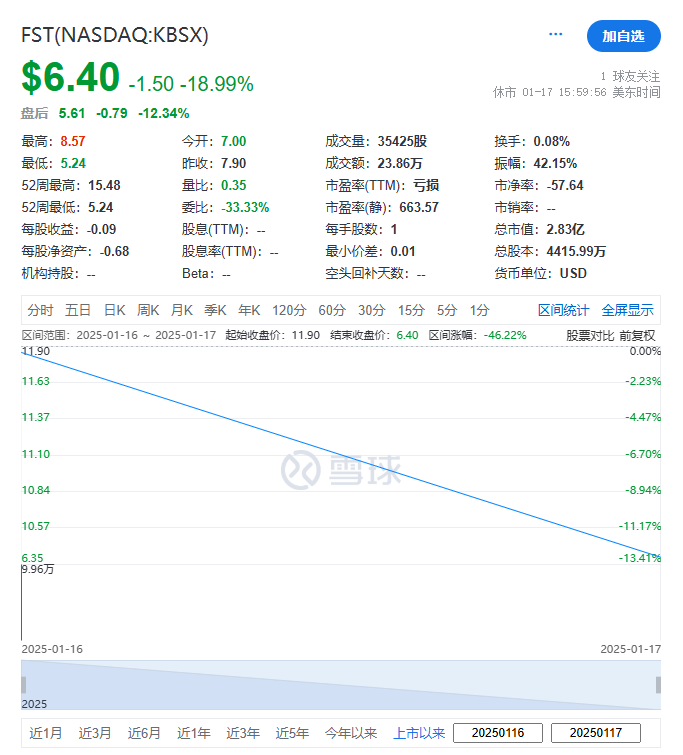Click the $6.40 current price
Viewport: 683px width, 755px height.
pyautogui.click(x=70, y=77)
